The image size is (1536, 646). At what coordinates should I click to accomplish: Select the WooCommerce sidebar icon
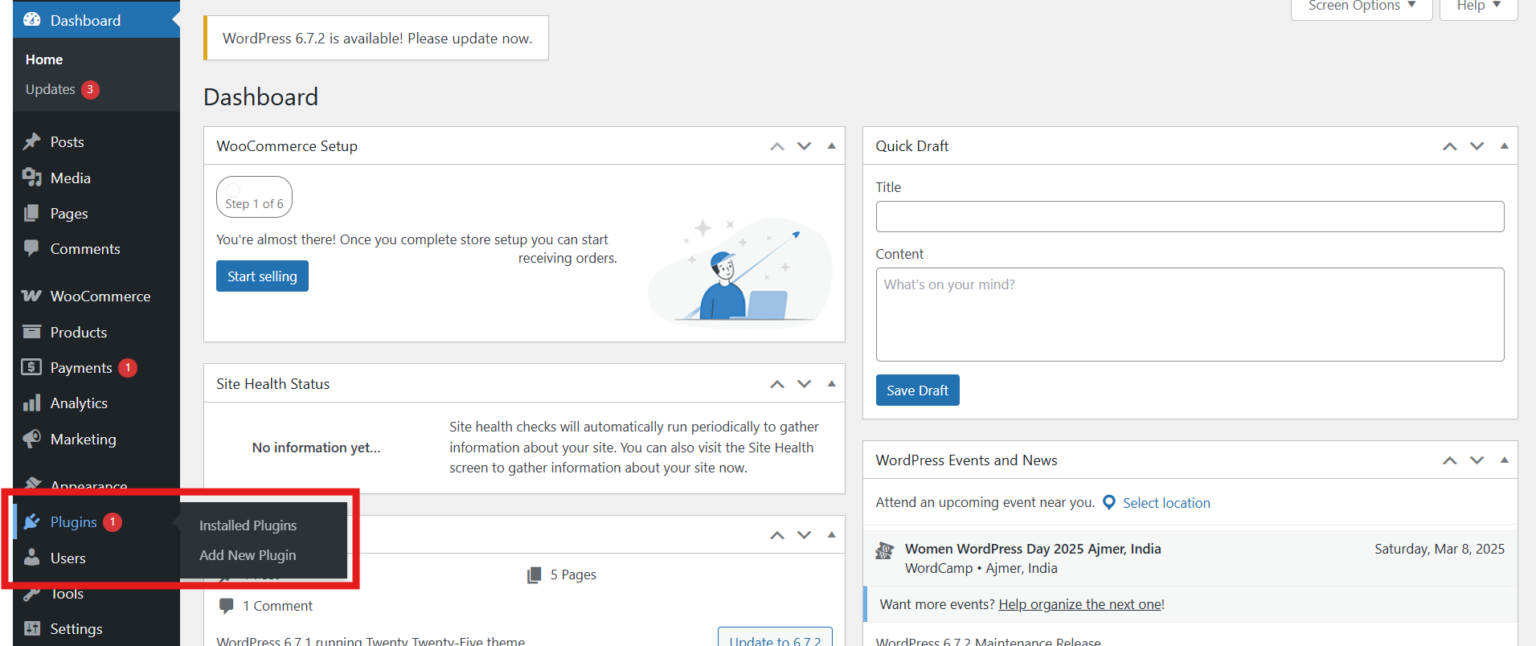click(33, 295)
